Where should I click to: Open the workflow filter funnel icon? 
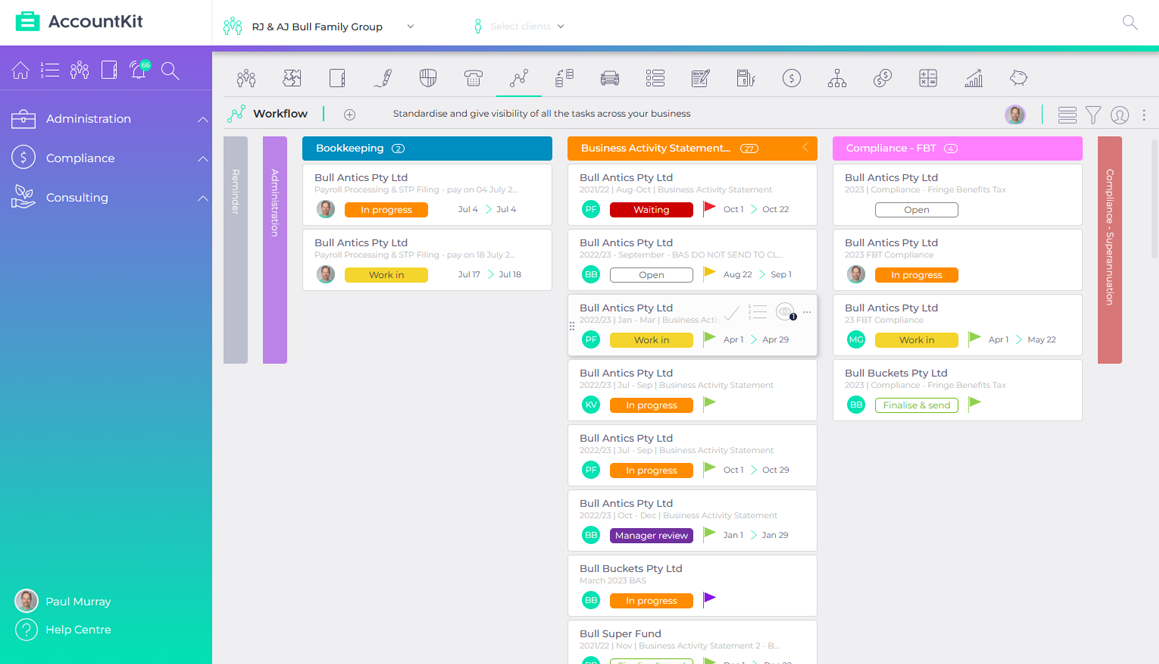(x=1093, y=115)
